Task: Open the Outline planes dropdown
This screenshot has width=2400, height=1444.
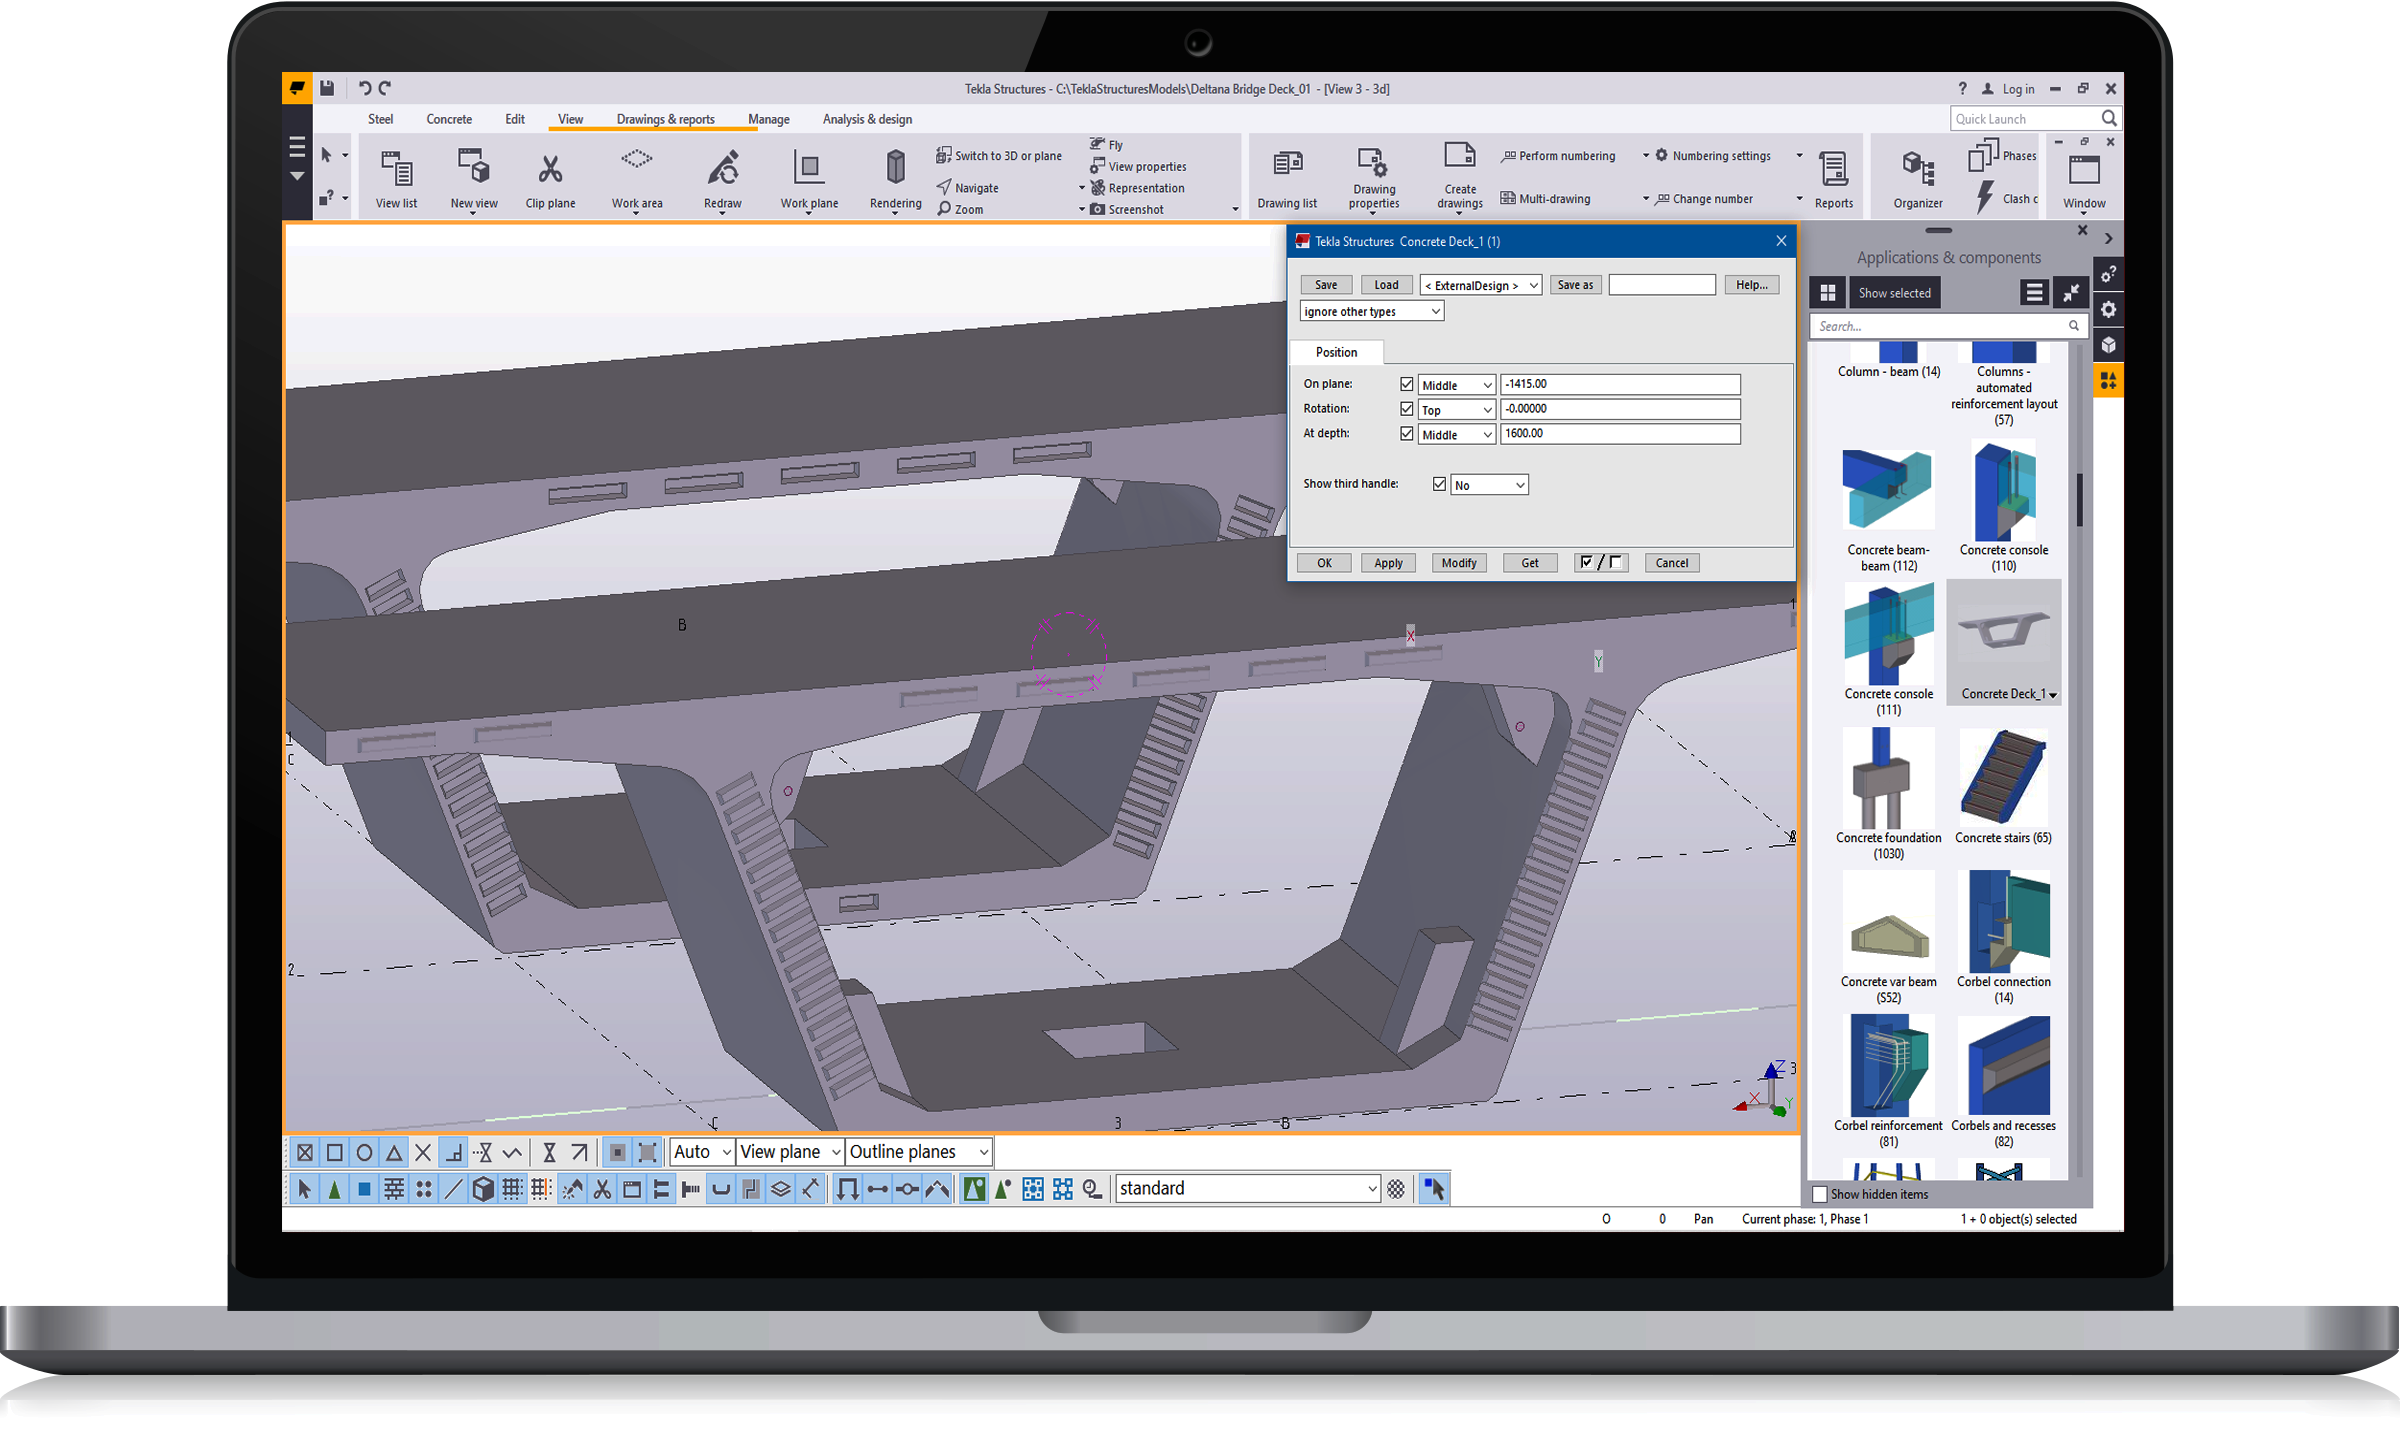Action: point(919,1152)
